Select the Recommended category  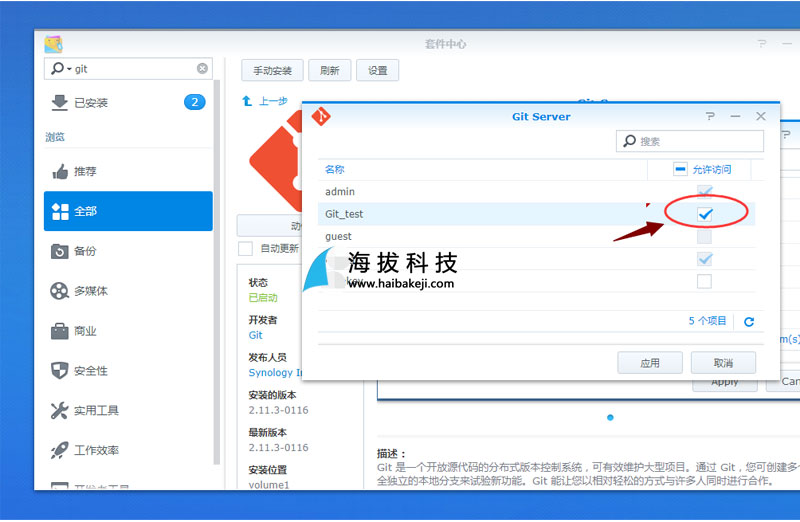coord(128,171)
